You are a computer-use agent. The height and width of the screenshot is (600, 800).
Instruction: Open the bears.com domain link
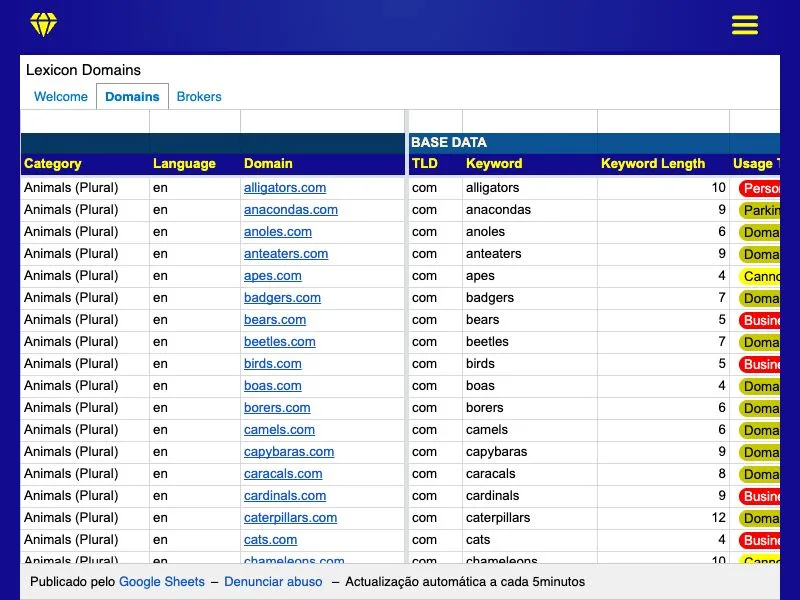pyautogui.click(x=275, y=319)
